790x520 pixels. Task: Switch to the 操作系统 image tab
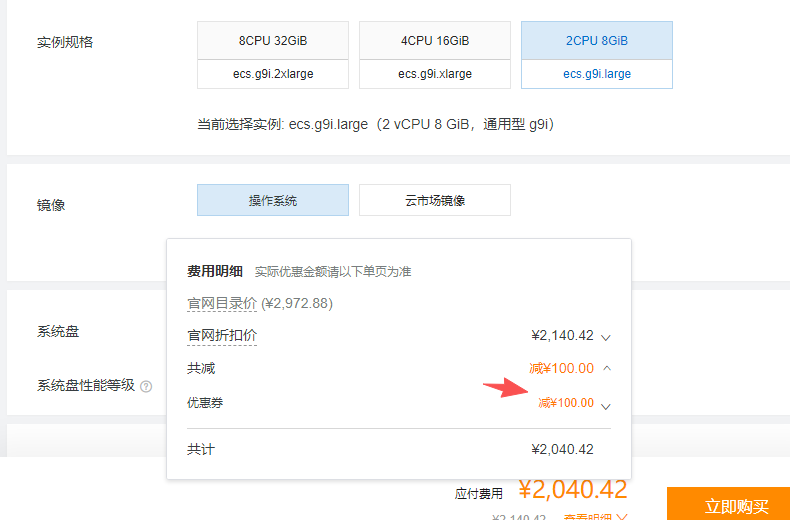[273, 200]
